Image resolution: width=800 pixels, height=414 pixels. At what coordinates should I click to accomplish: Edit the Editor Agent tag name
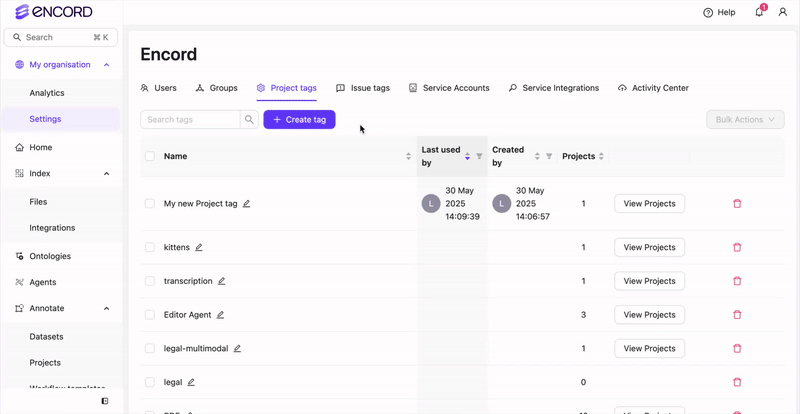(220, 315)
